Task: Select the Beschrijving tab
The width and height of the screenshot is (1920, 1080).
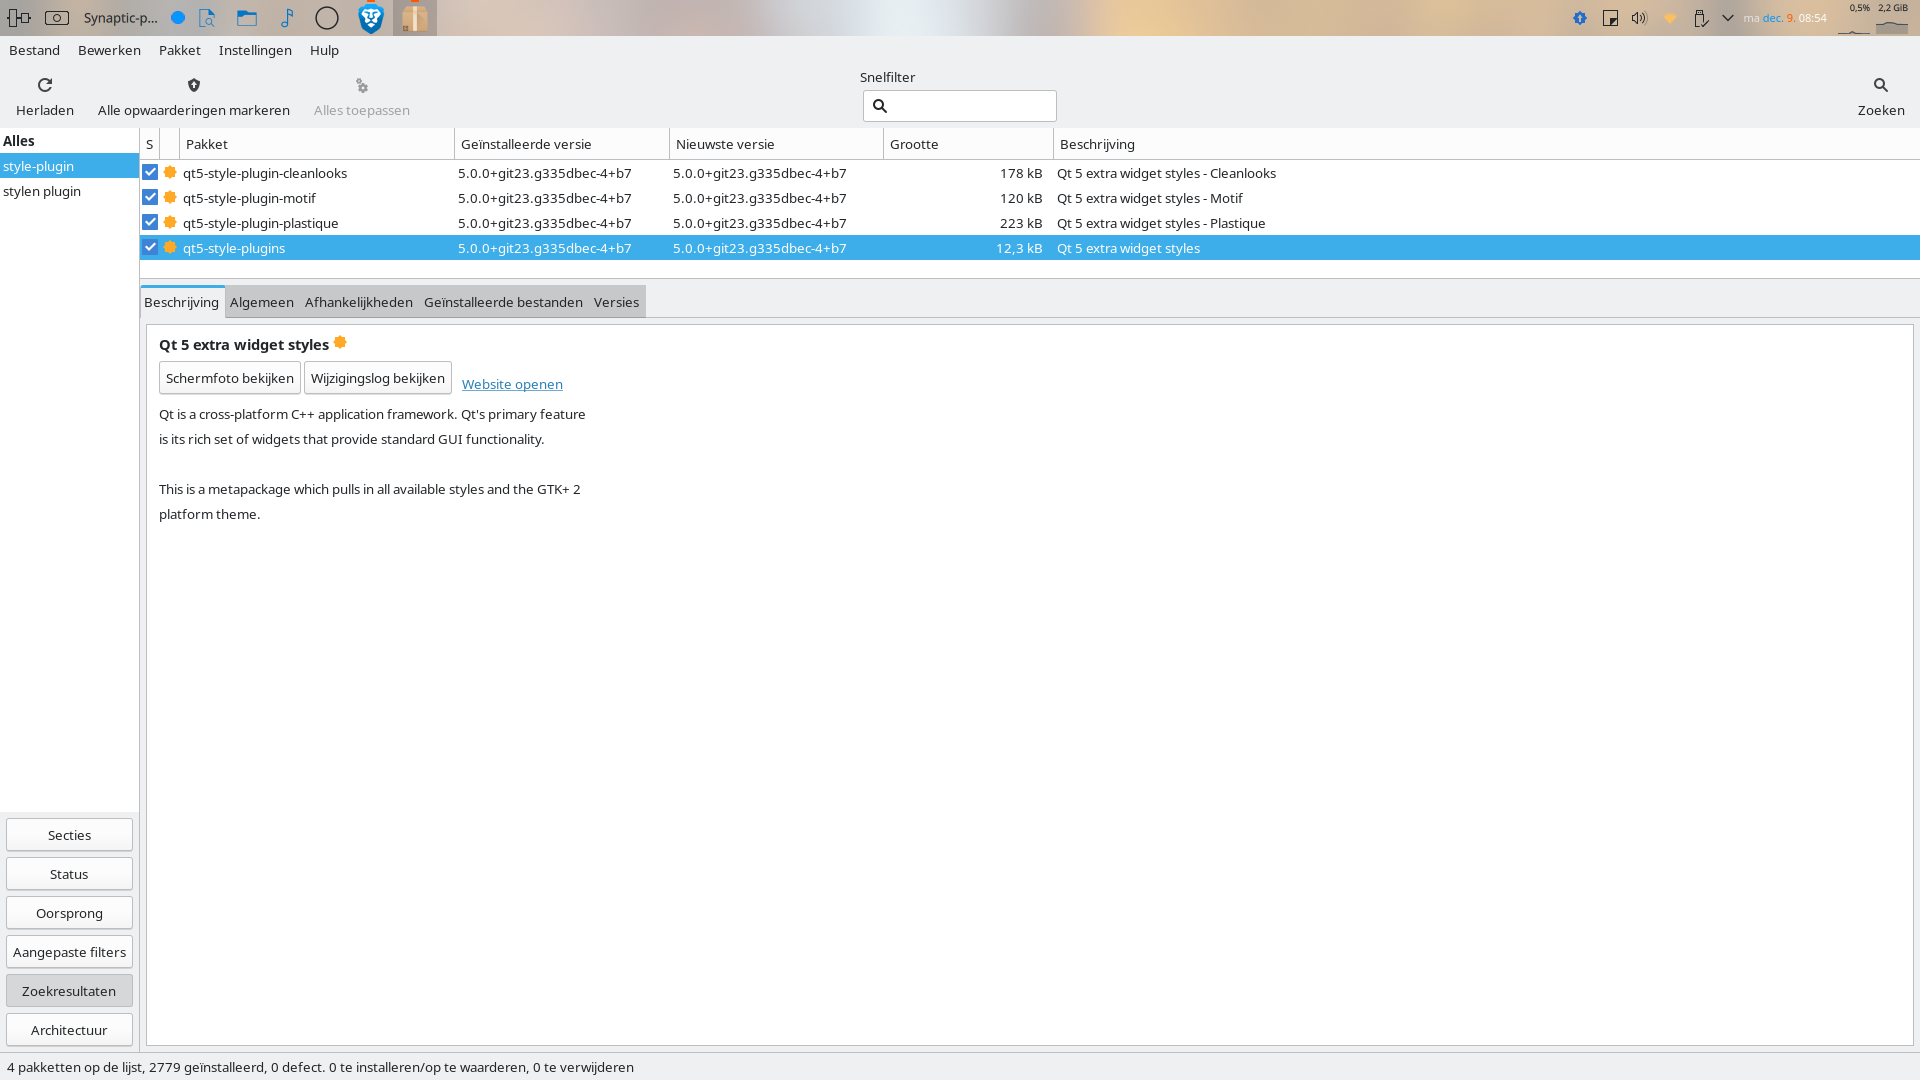Action: click(182, 302)
